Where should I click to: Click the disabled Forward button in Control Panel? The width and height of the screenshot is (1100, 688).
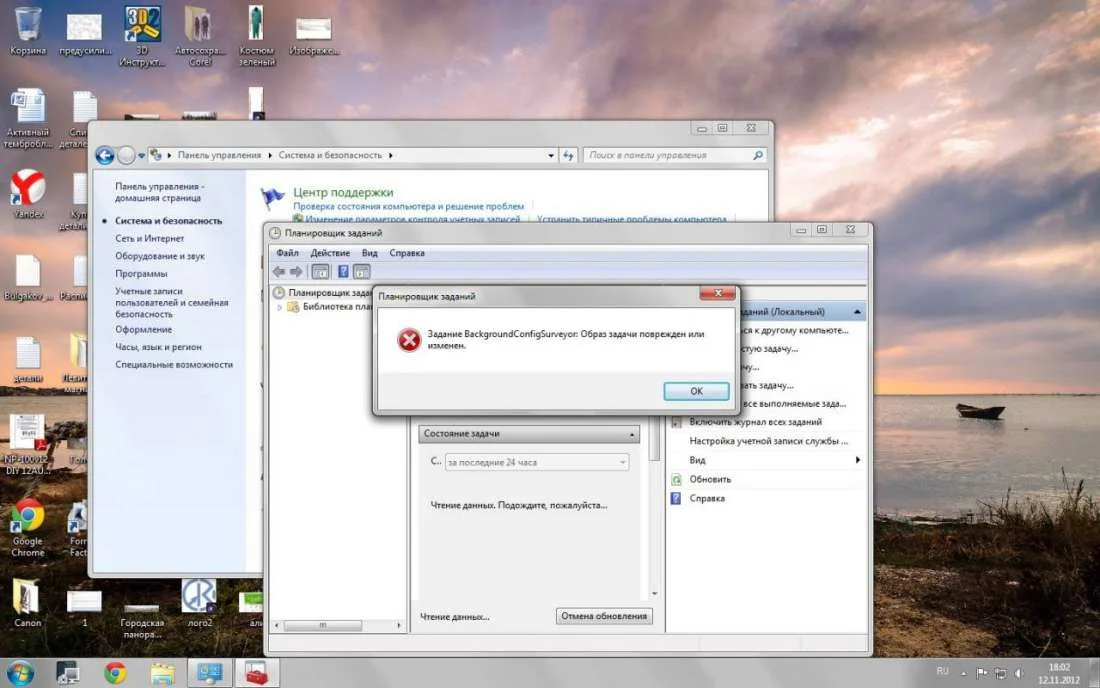pyautogui.click(x=126, y=155)
